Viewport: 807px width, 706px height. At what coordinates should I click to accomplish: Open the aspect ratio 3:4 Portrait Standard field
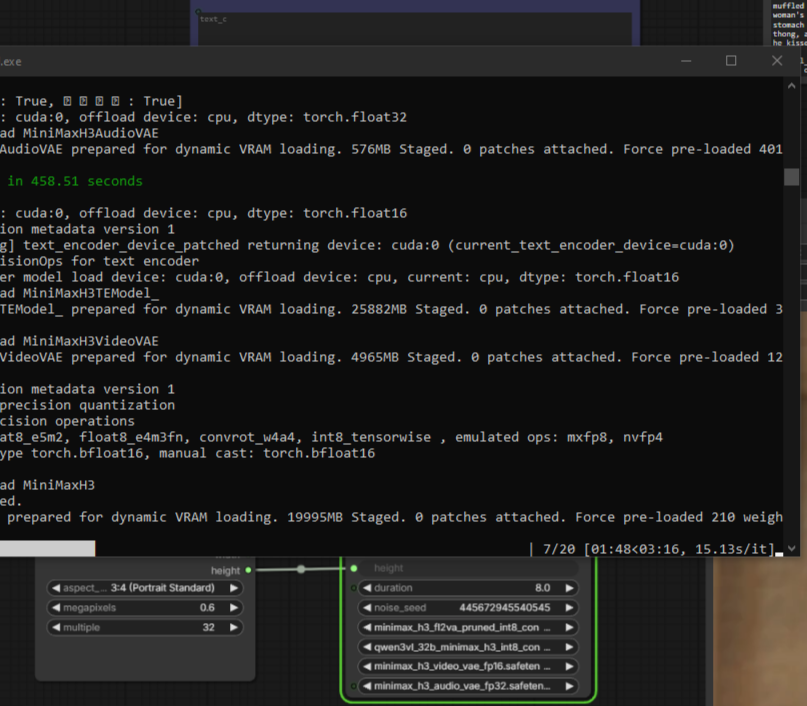145,588
